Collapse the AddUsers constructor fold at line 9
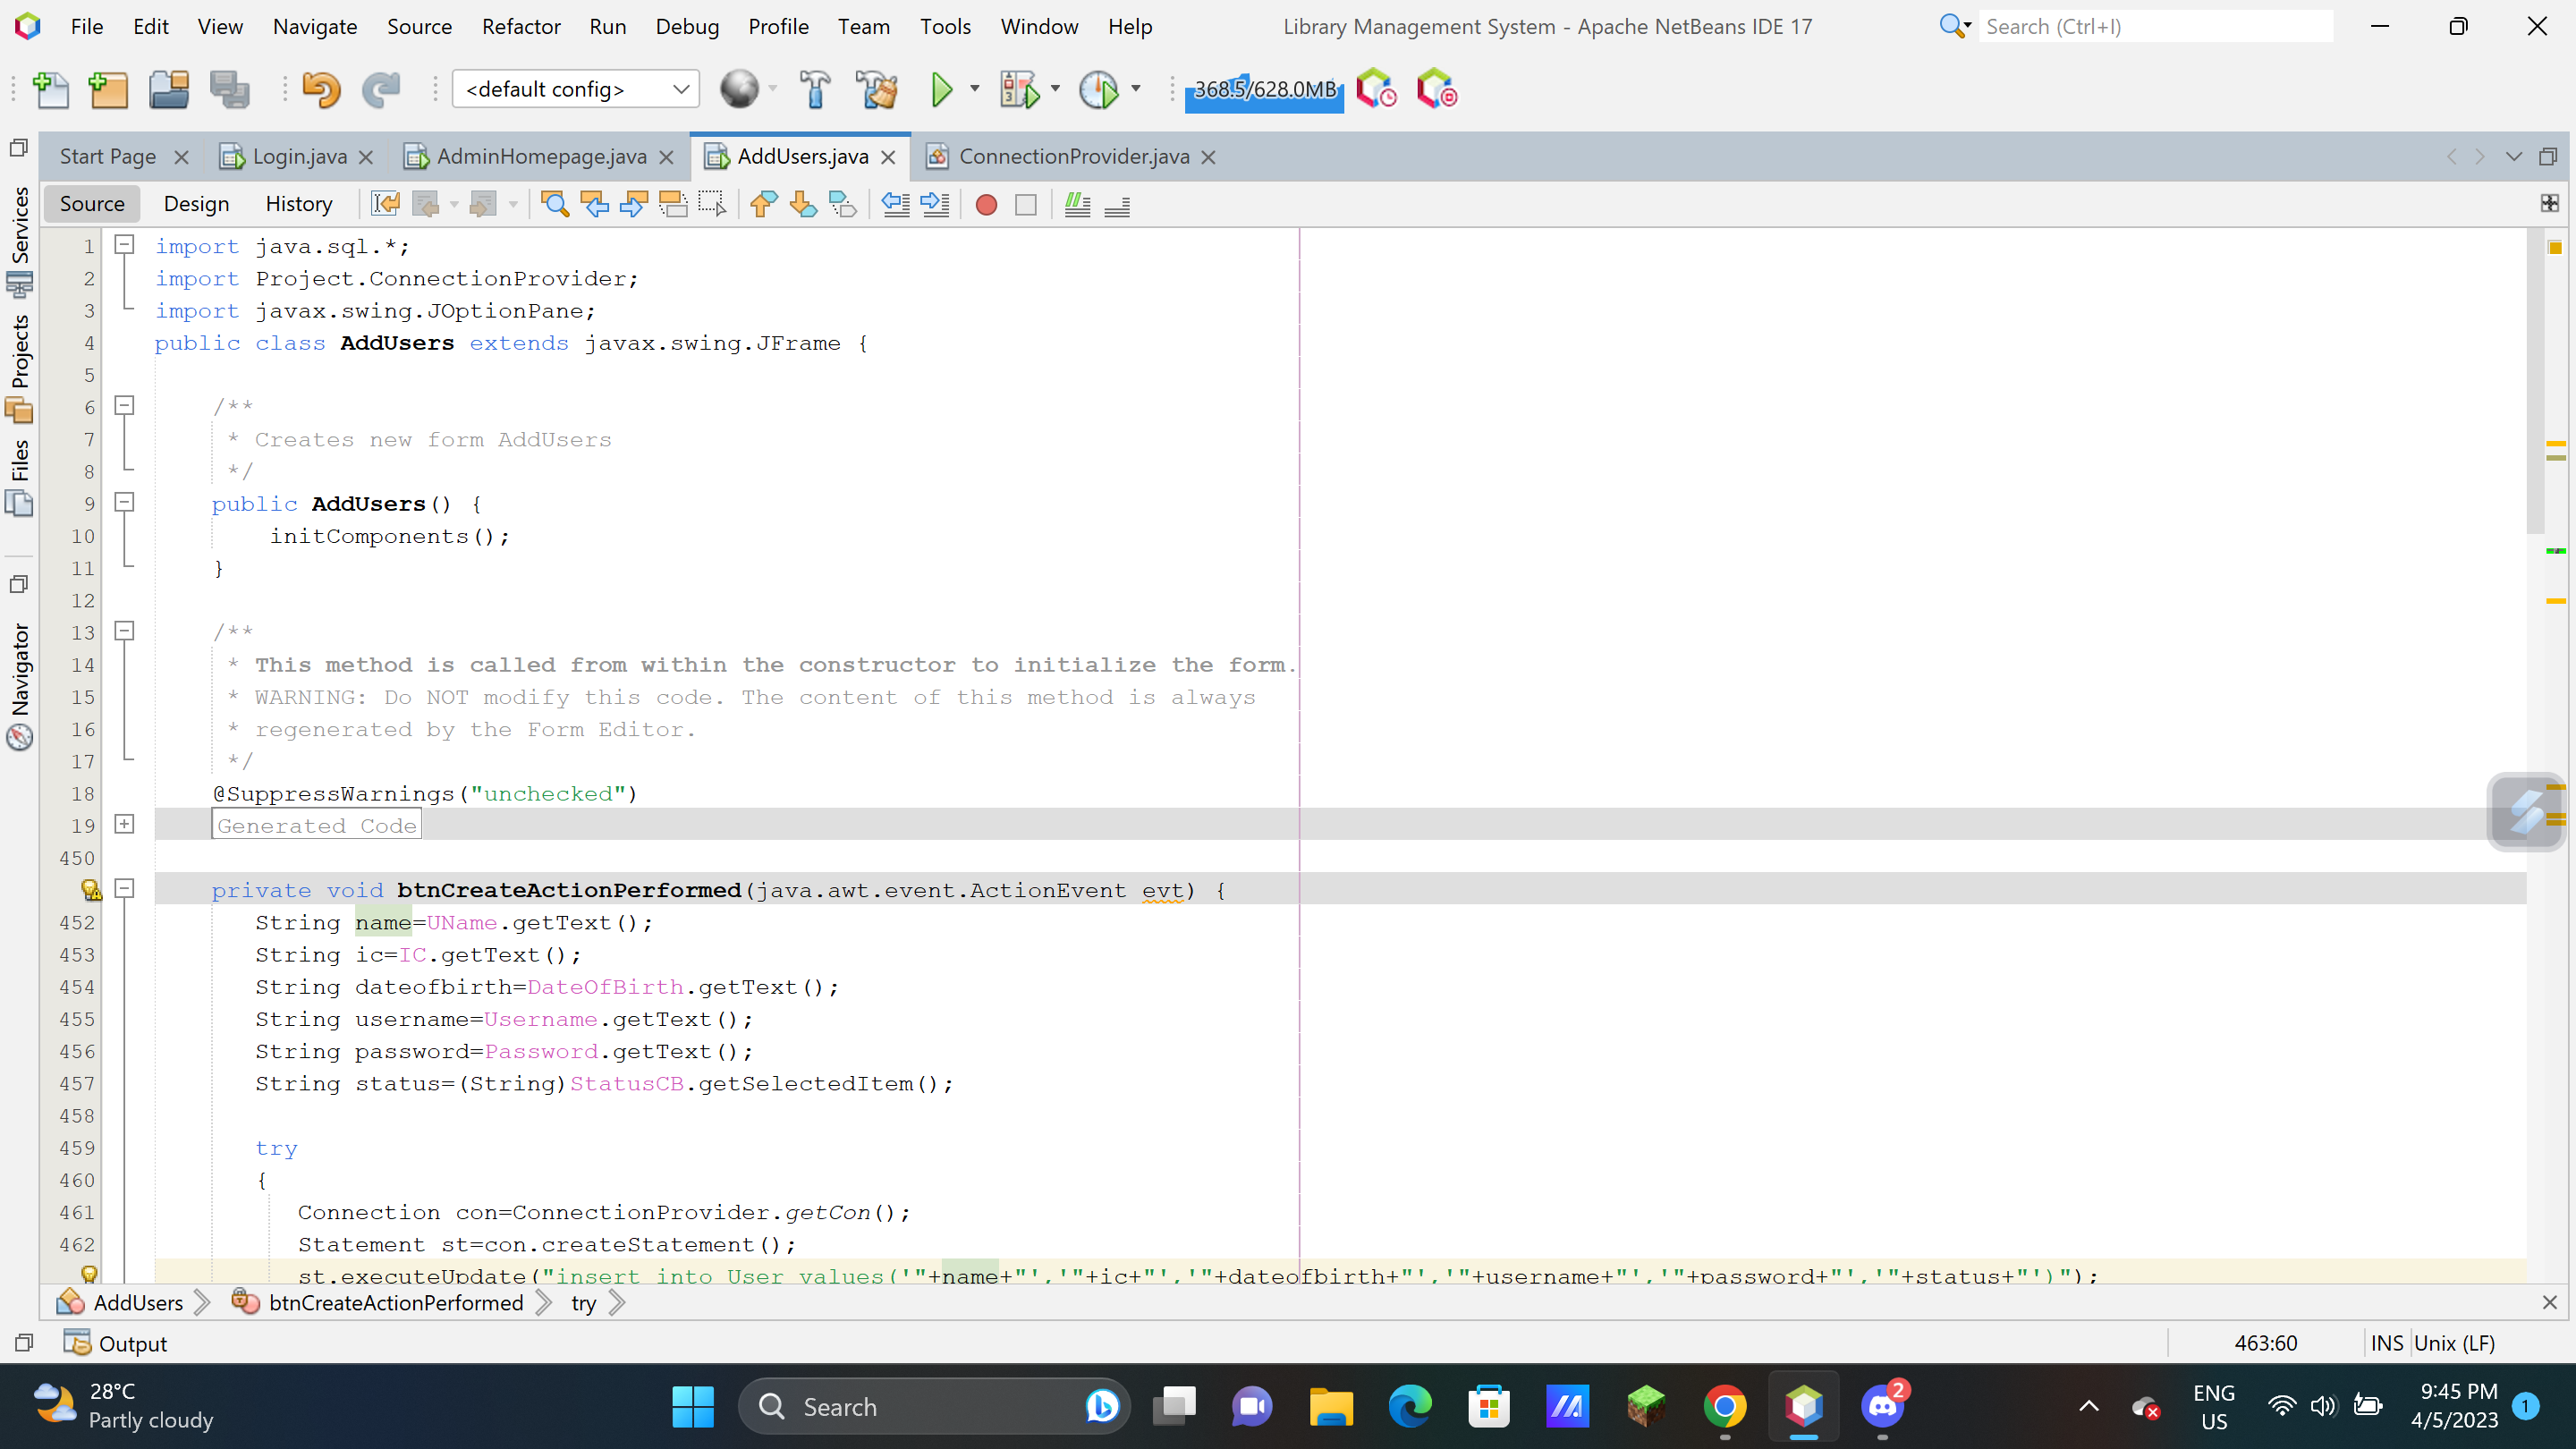The height and width of the screenshot is (1449, 2576). [x=124, y=503]
